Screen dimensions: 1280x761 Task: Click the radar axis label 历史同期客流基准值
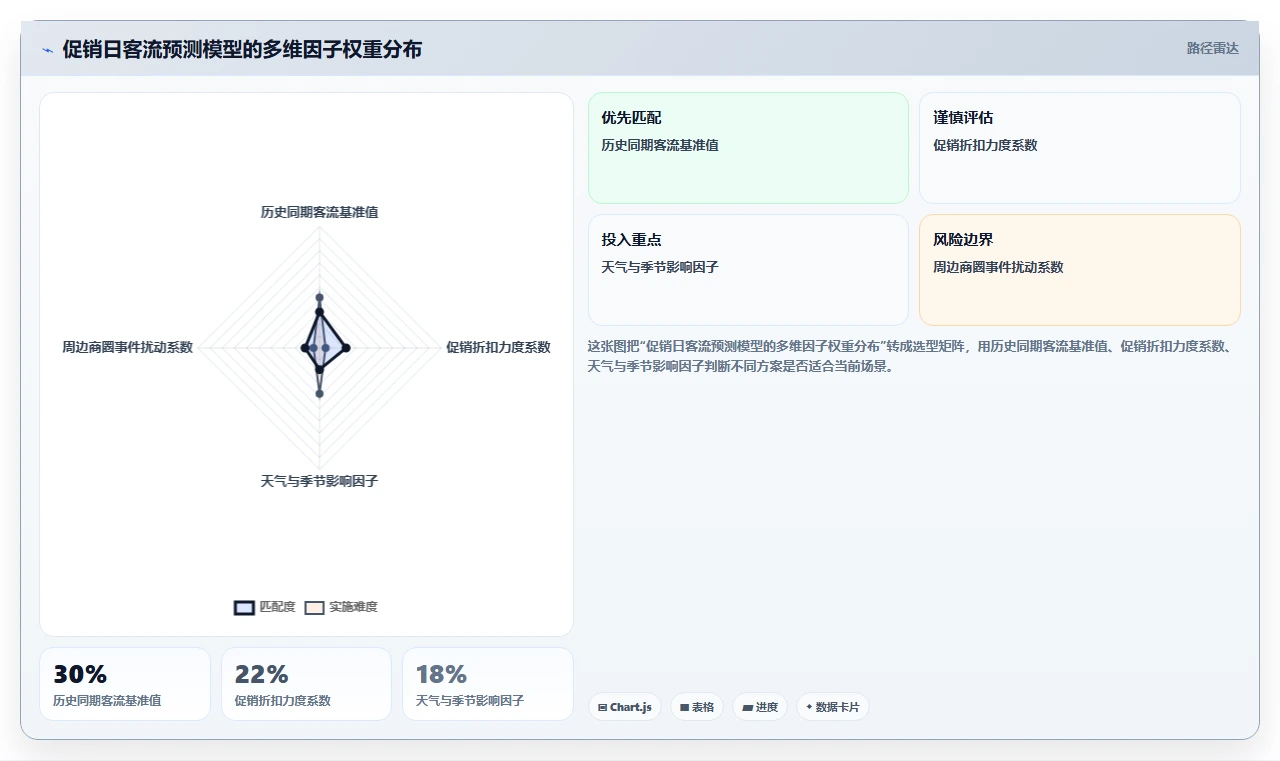click(x=319, y=212)
